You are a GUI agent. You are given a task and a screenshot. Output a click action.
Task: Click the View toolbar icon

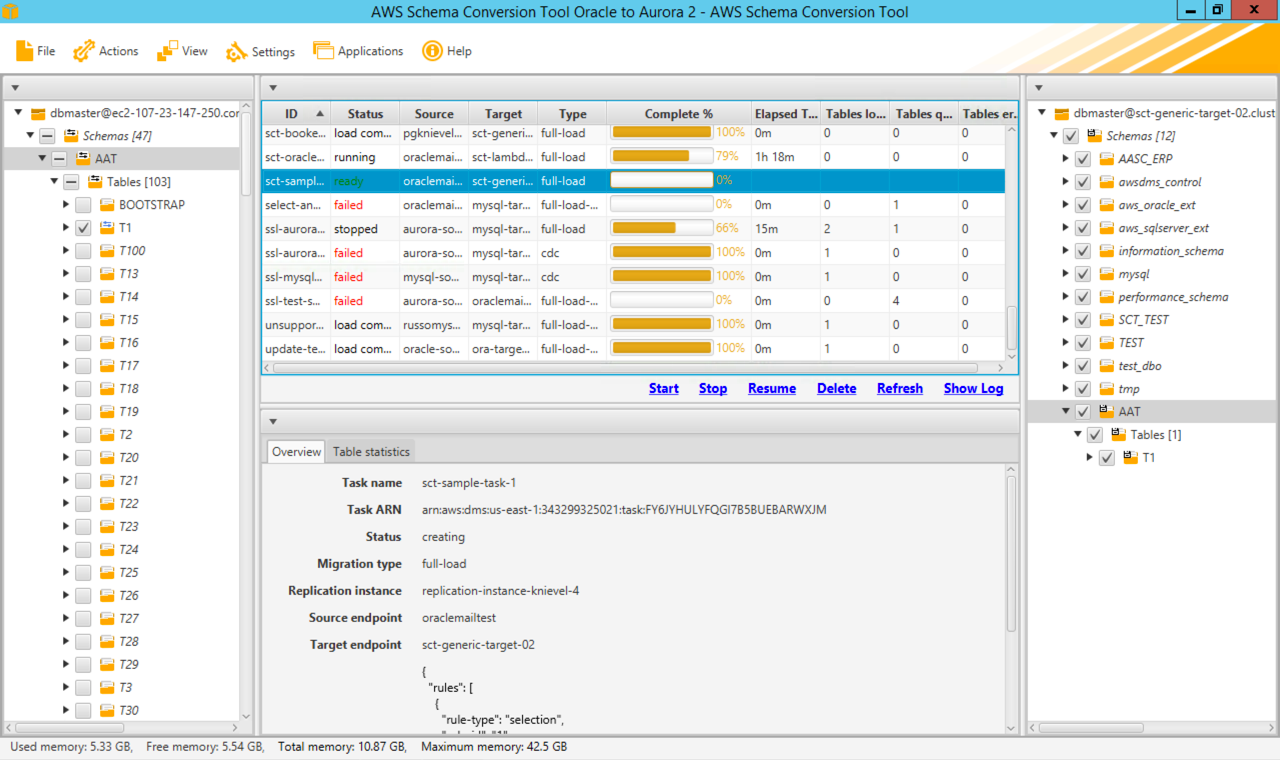[x=167, y=51]
